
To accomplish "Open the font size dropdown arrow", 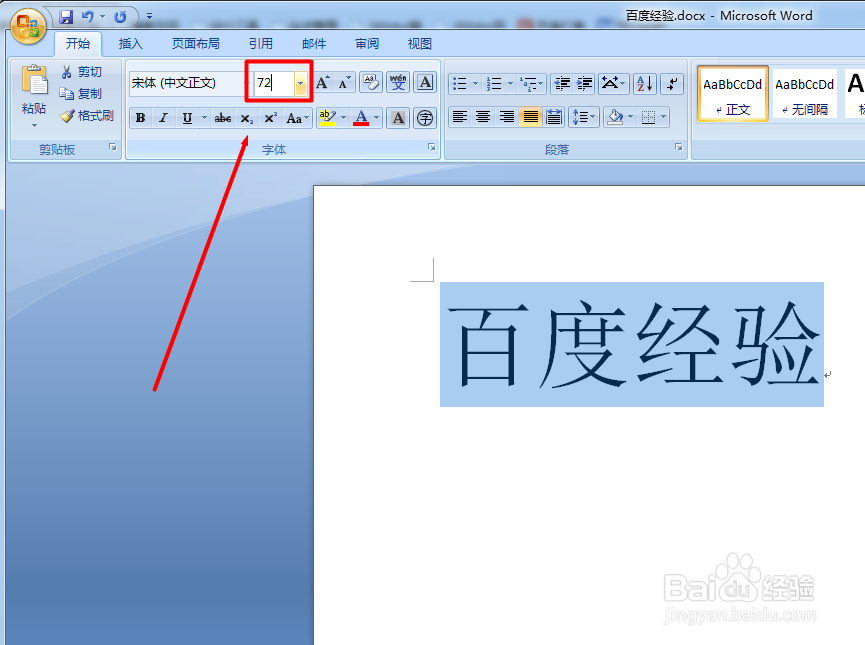I will 301,83.
